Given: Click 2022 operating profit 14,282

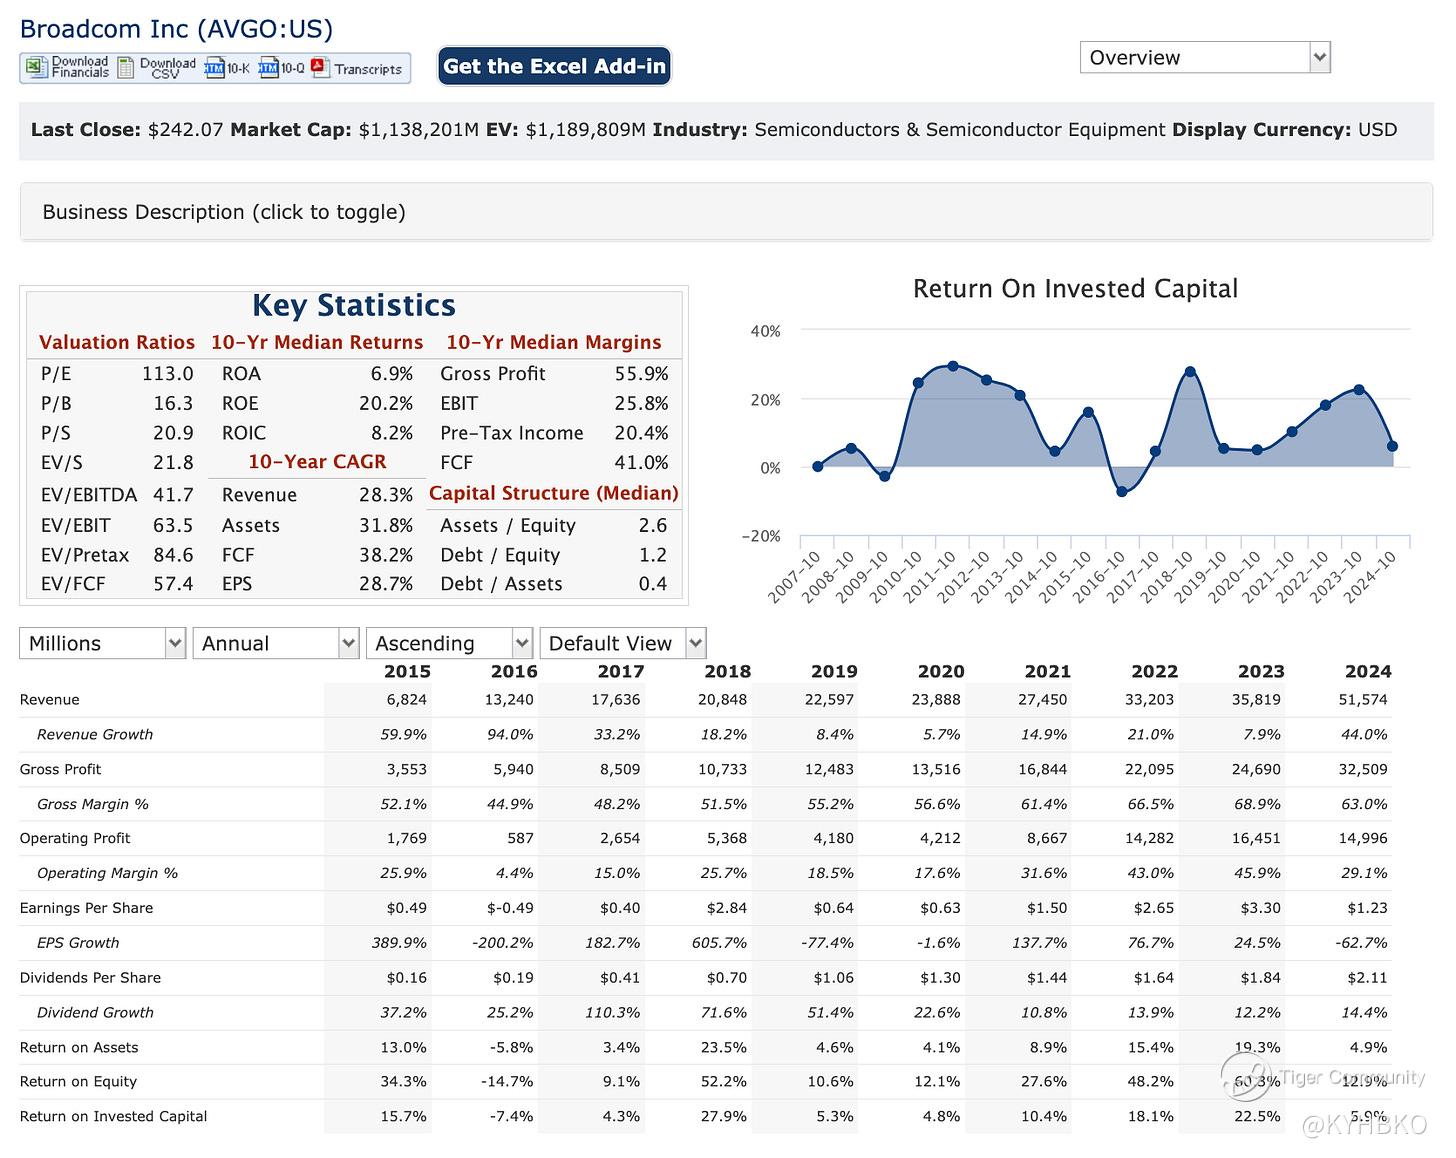Looking at the screenshot, I should [x=1150, y=838].
